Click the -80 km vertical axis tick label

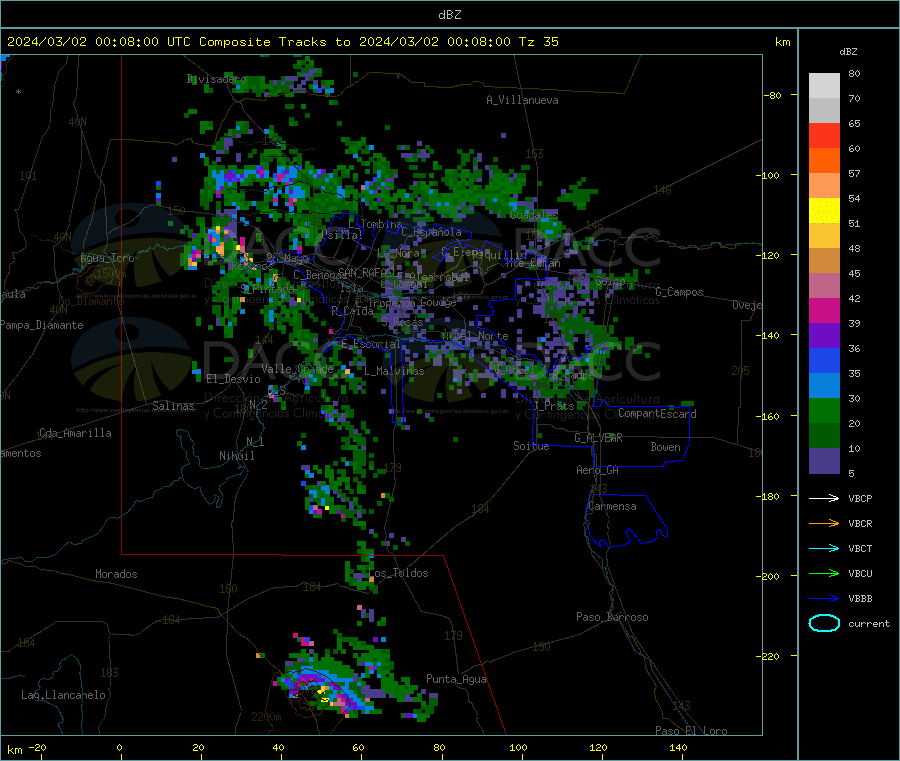click(773, 95)
